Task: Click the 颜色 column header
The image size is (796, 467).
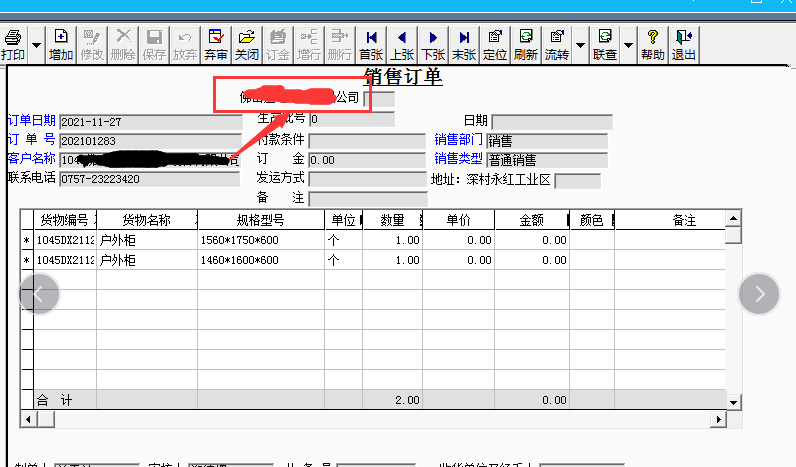Action: 592,220
